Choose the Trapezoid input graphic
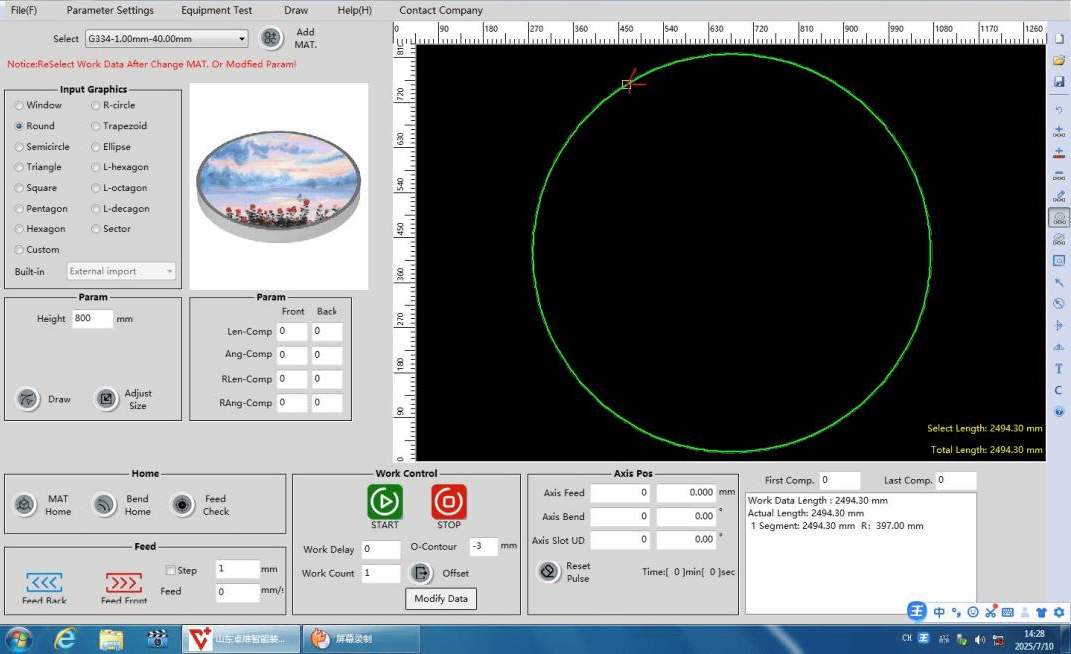1071x654 pixels. [x=96, y=126]
